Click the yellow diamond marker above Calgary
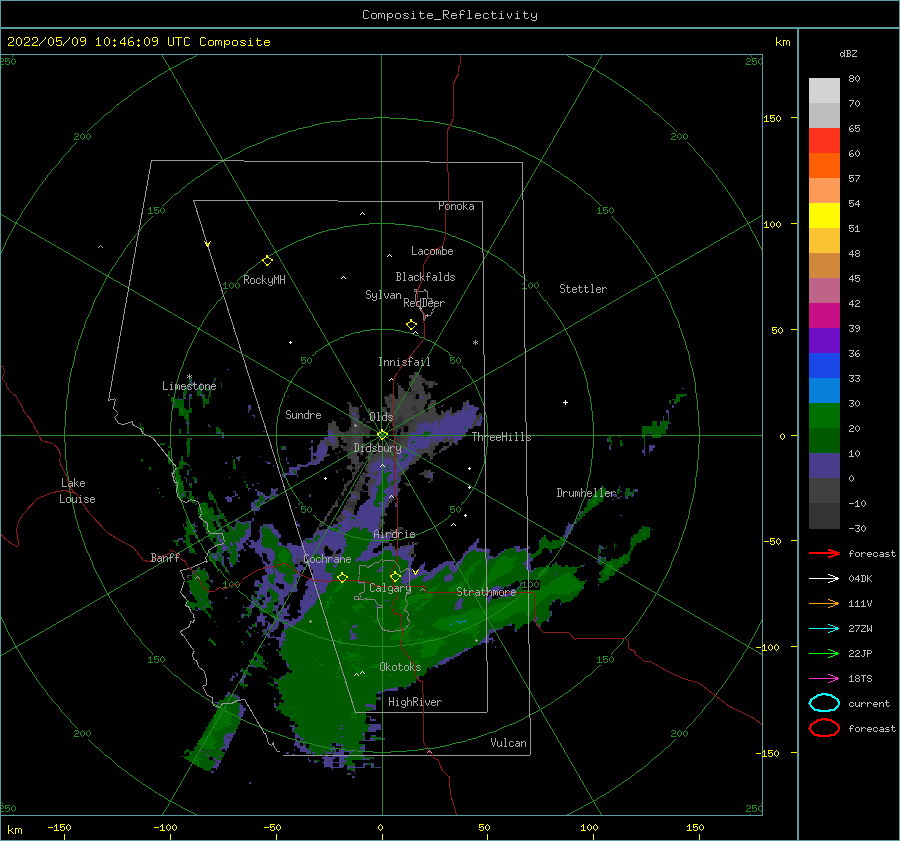The image size is (900, 841). coord(395,576)
